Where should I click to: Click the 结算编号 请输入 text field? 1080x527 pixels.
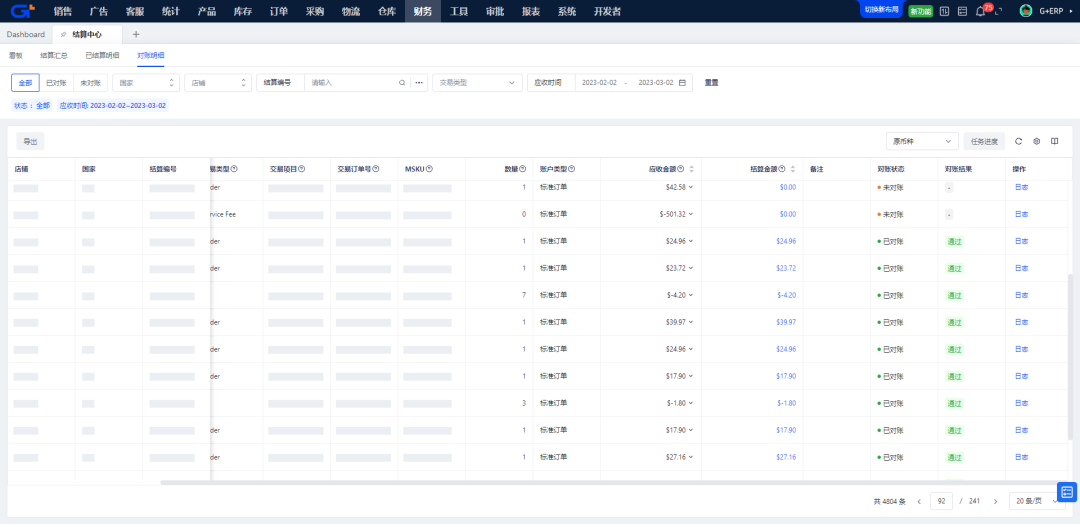click(352, 83)
